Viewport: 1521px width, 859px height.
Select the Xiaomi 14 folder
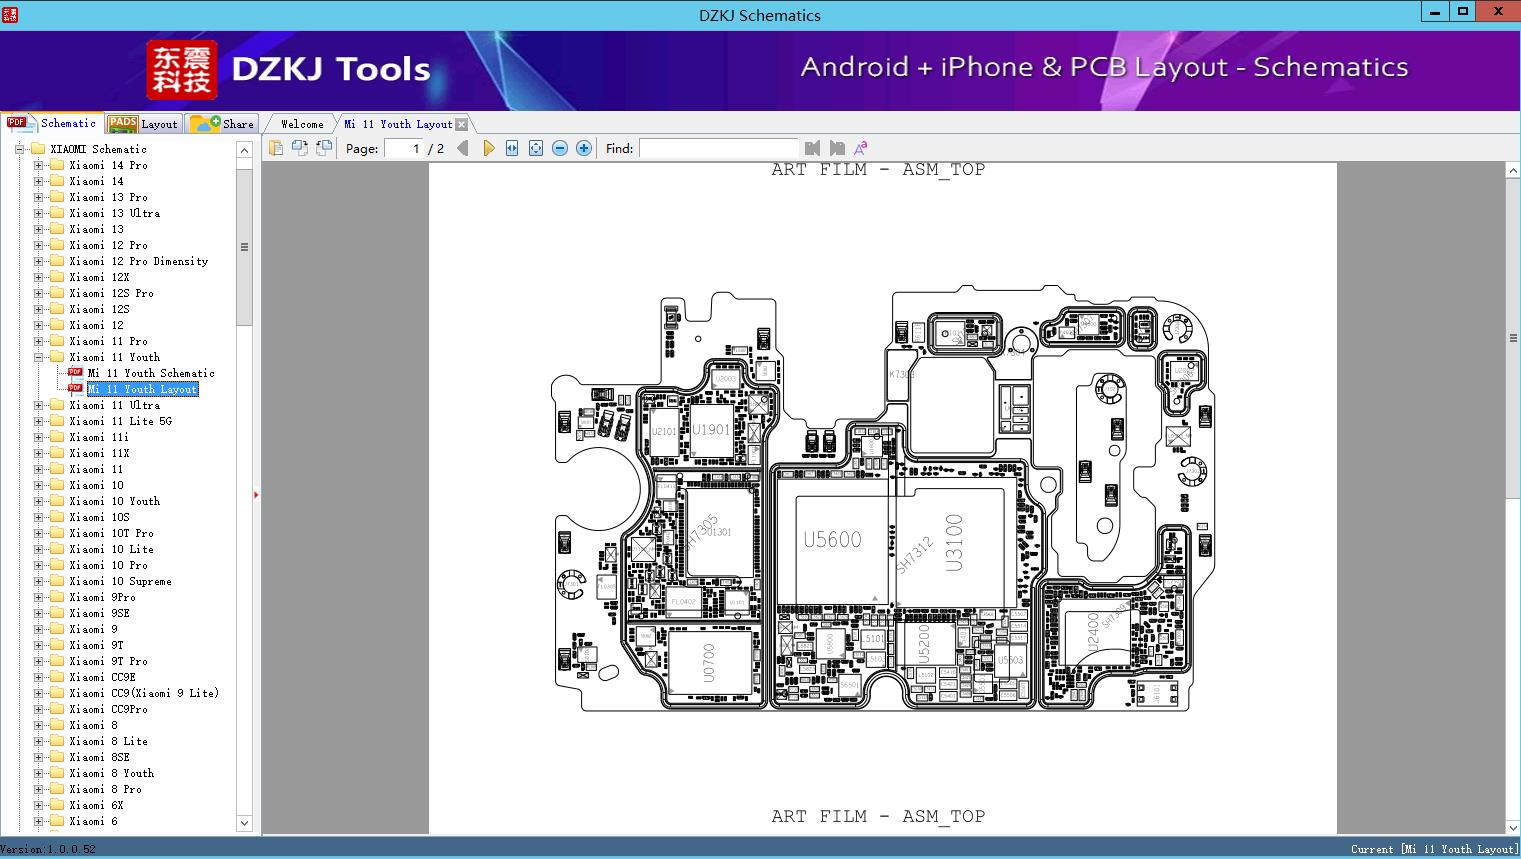[x=97, y=181]
